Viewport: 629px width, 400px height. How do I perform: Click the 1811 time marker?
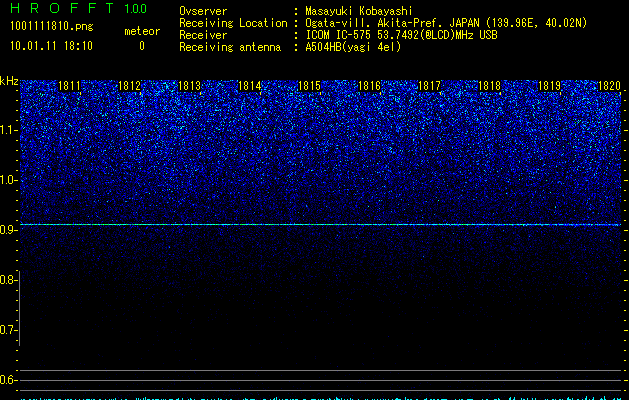coord(69,86)
